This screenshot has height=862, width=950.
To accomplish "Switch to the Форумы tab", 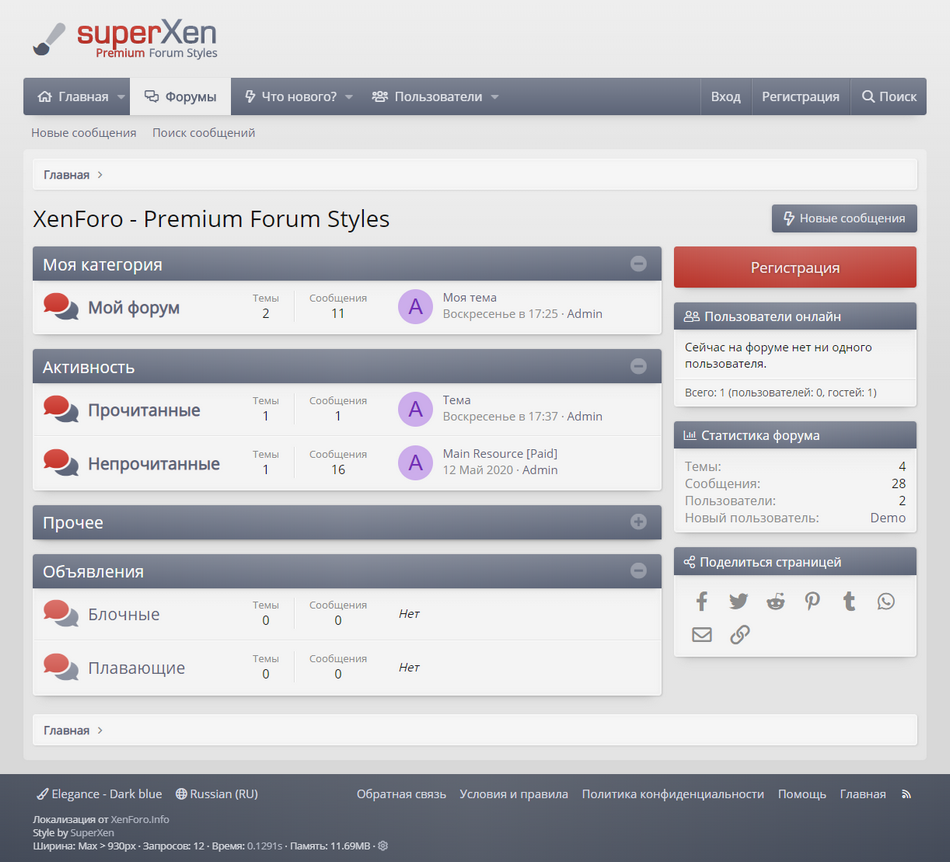I will (x=180, y=97).
